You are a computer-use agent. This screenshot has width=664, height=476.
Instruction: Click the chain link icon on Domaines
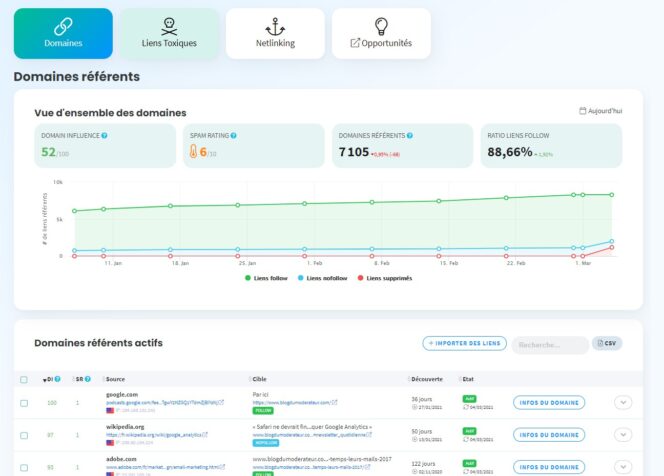(63, 27)
